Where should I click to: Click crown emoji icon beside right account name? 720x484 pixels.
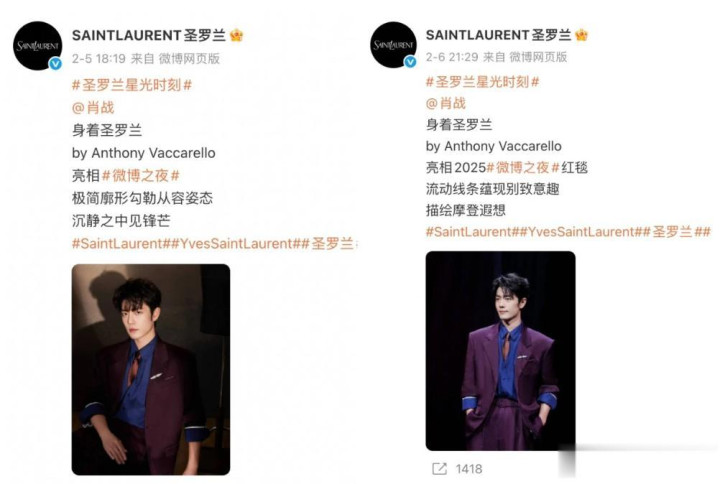(581, 34)
